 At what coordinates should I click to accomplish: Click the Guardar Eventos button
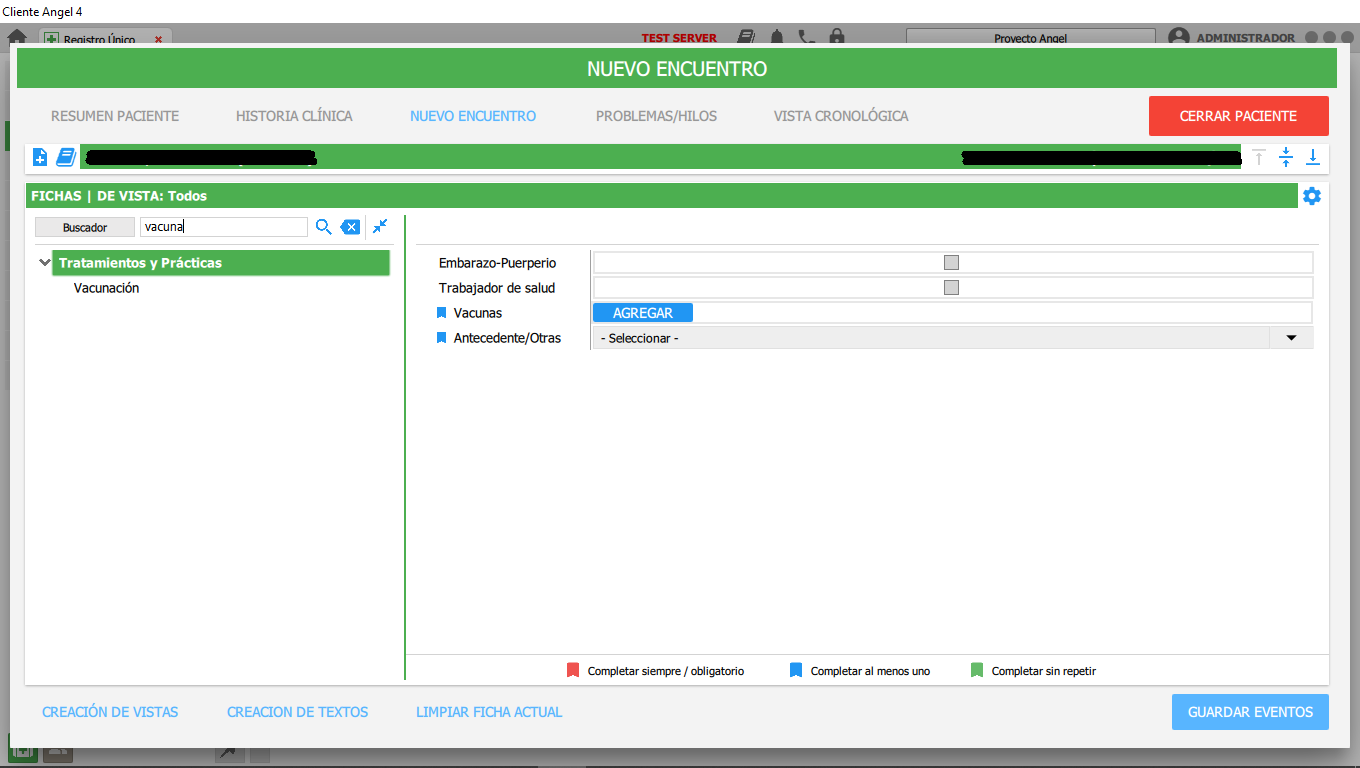(x=1250, y=712)
